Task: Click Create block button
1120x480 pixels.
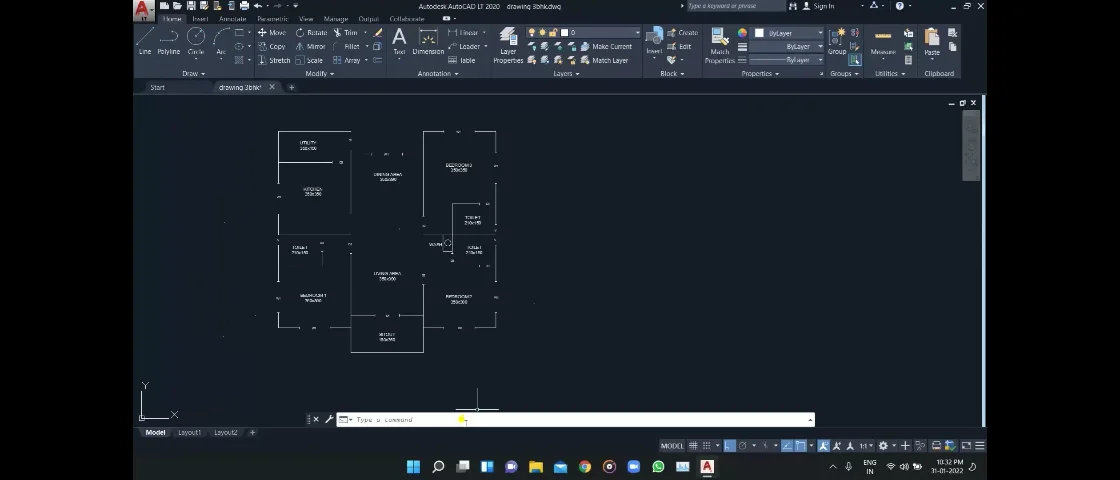Action: click(x=682, y=33)
